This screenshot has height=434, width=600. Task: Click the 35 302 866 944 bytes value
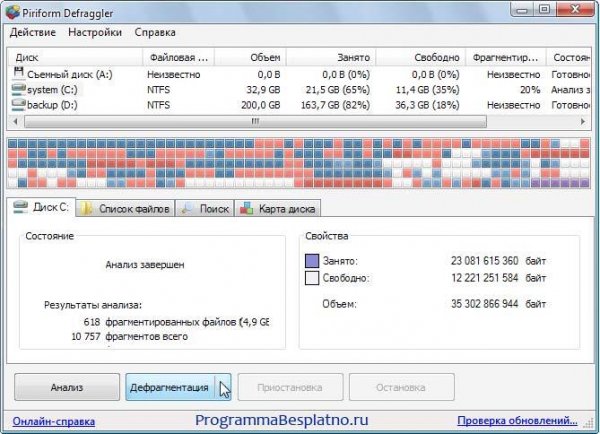pos(484,304)
